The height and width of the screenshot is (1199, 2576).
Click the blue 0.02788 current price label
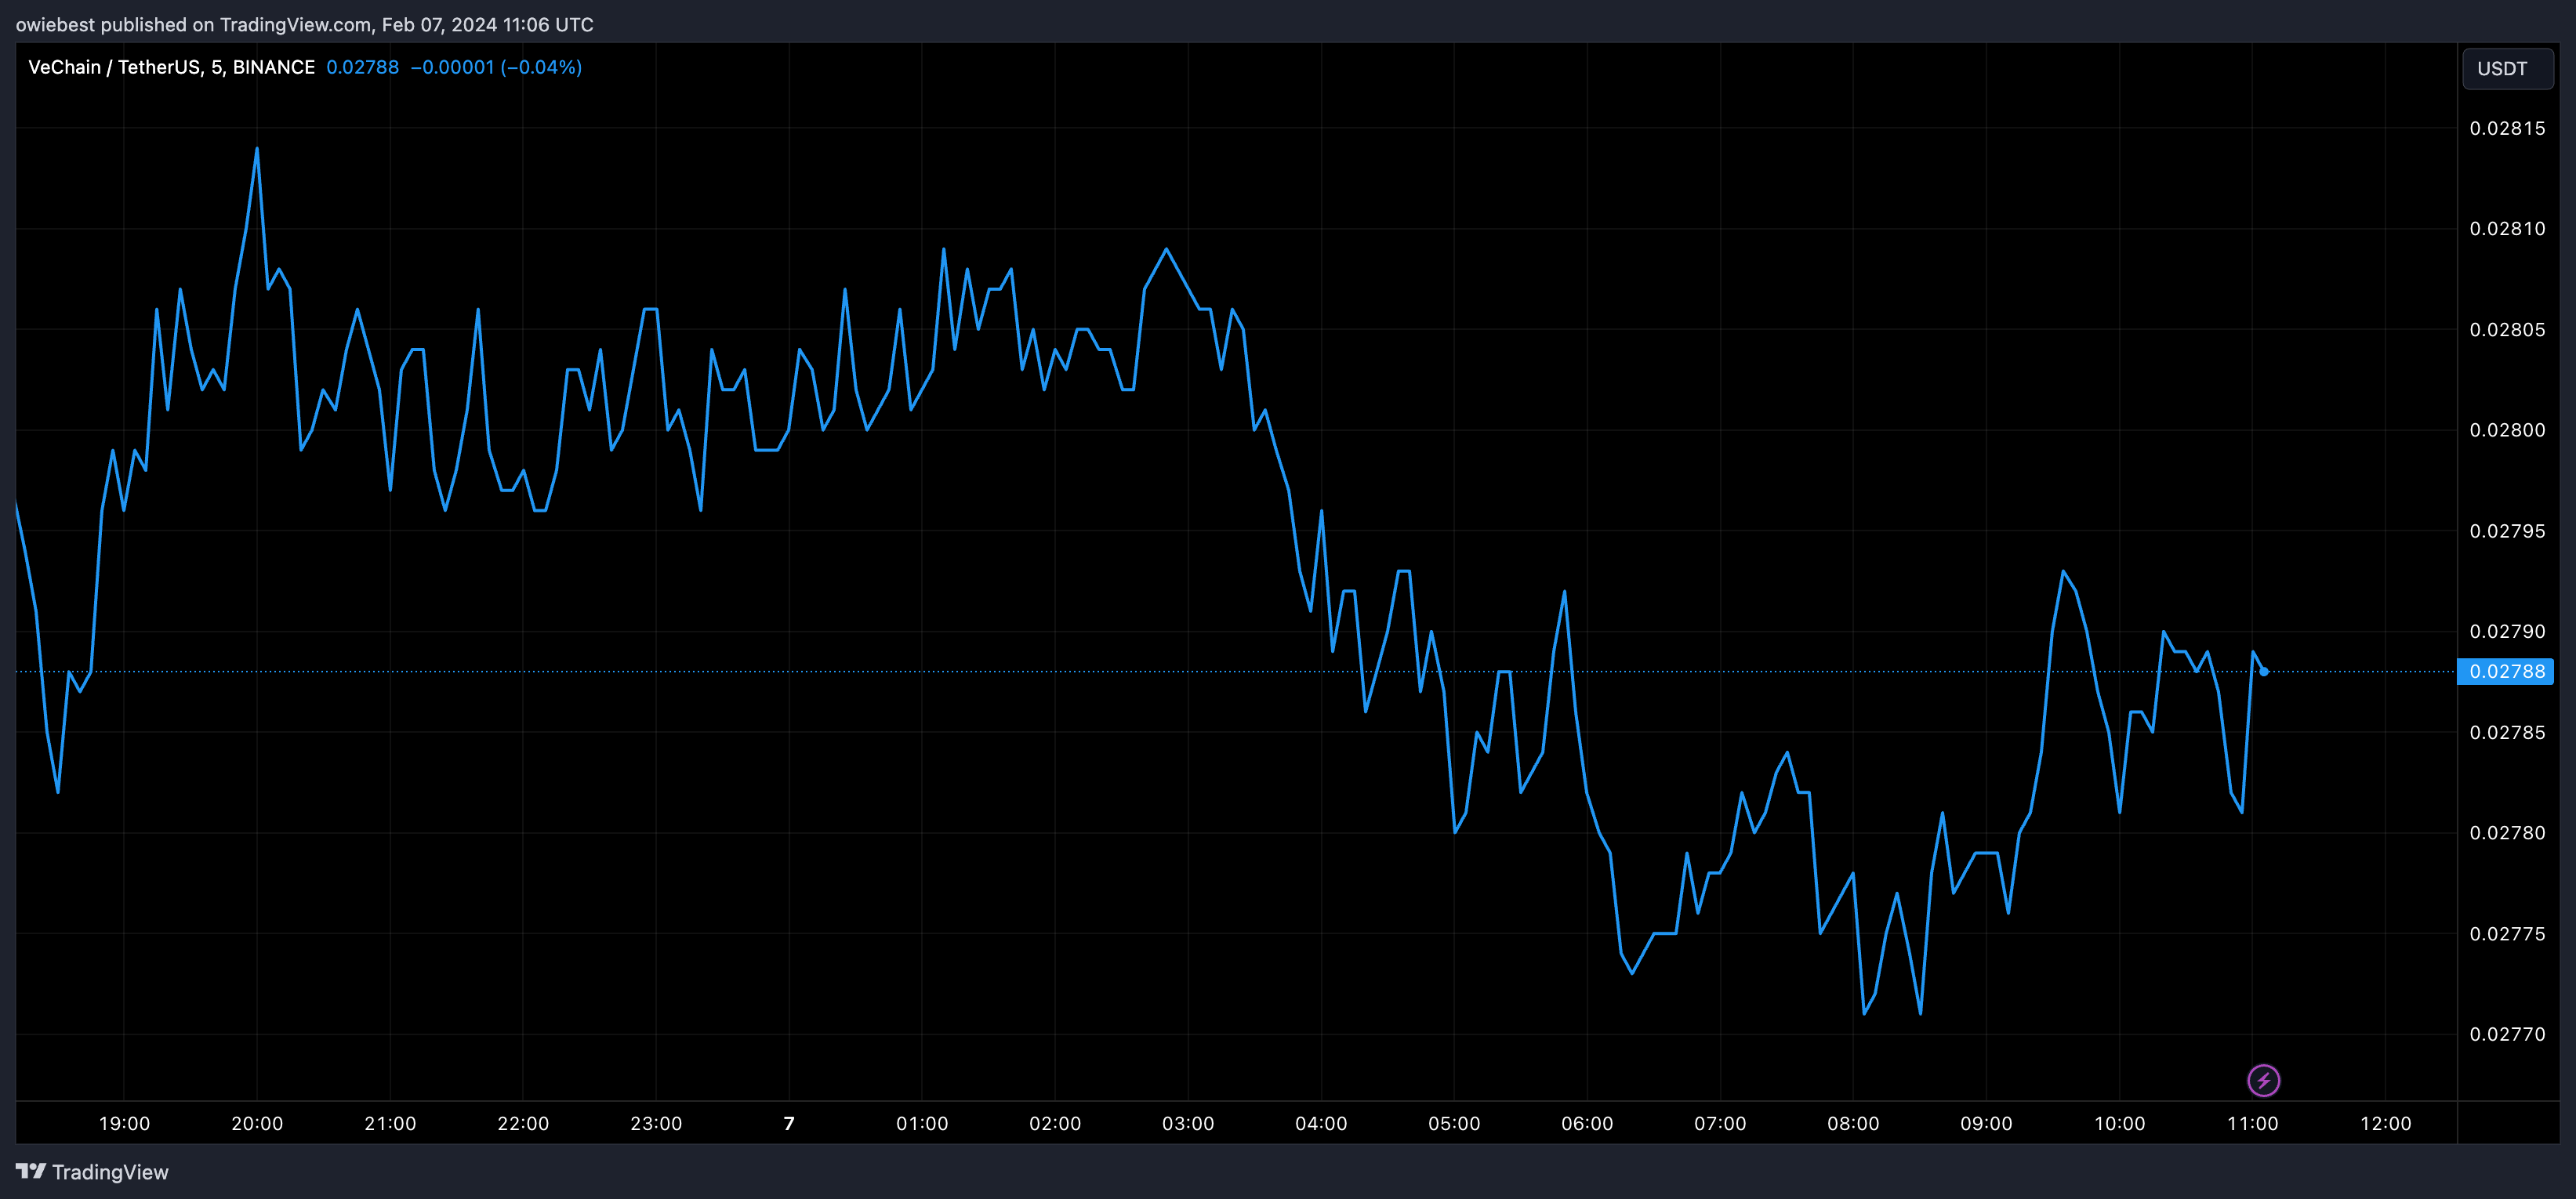pos(2506,671)
